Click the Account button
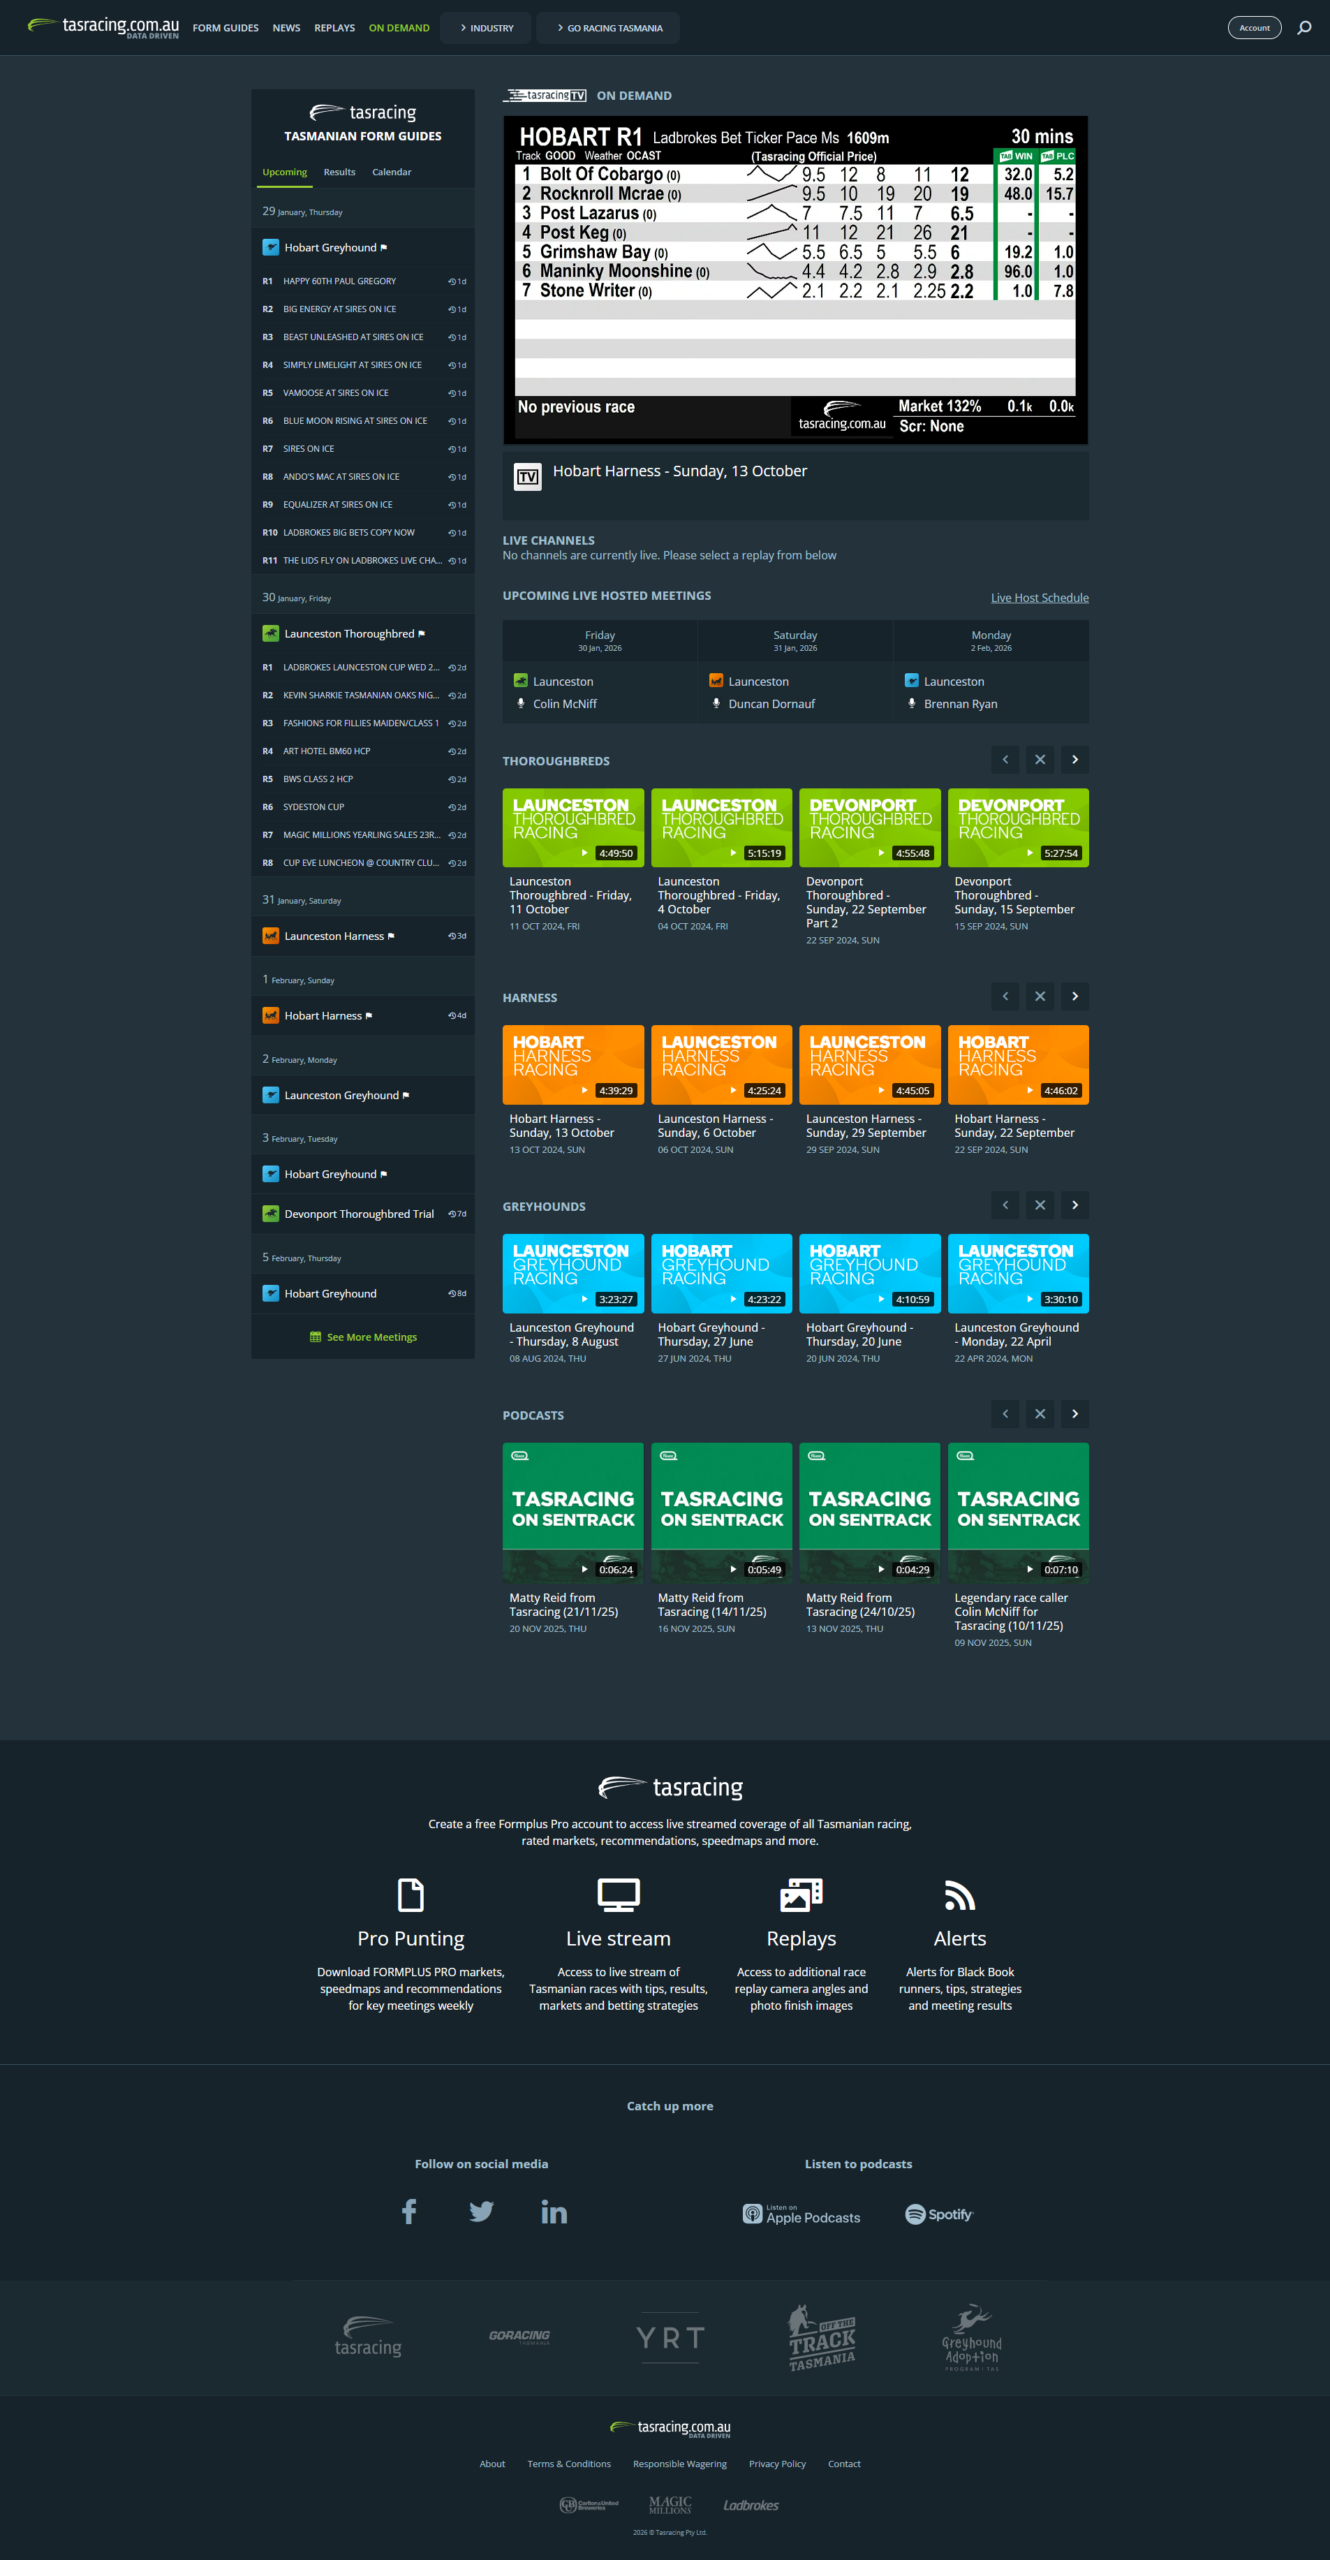The height and width of the screenshot is (2560, 1330). click(1254, 28)
